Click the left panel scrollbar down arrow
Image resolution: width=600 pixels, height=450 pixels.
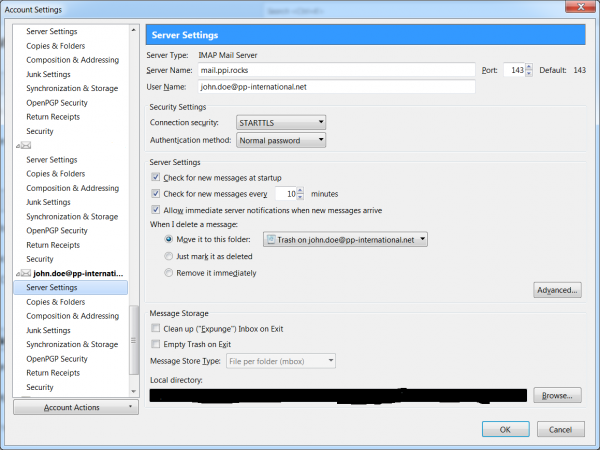pyautogui.click(x=135, y=391)
